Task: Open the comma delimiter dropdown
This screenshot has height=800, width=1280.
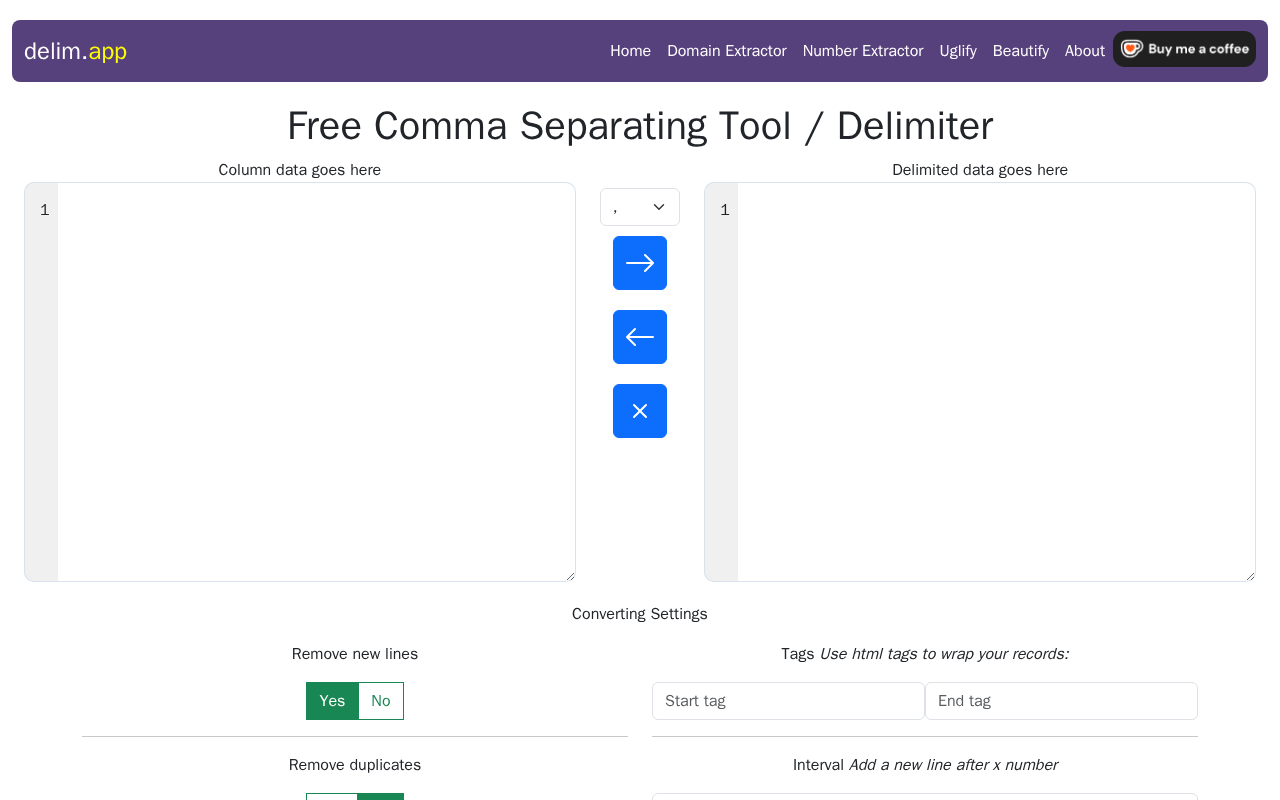Action: pyautogui.click(x=640, y=207)
